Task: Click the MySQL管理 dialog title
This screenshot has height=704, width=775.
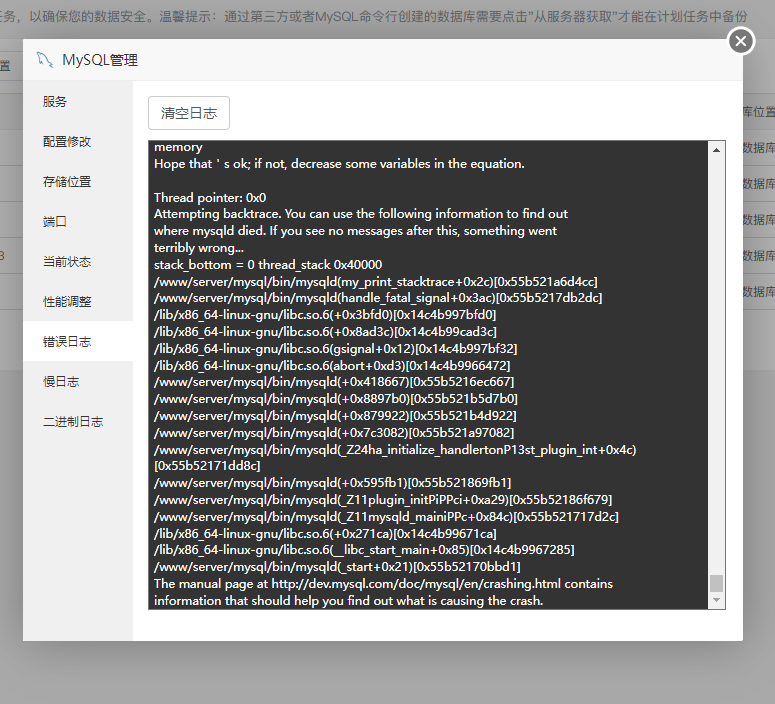Action: tap(100, 60)
